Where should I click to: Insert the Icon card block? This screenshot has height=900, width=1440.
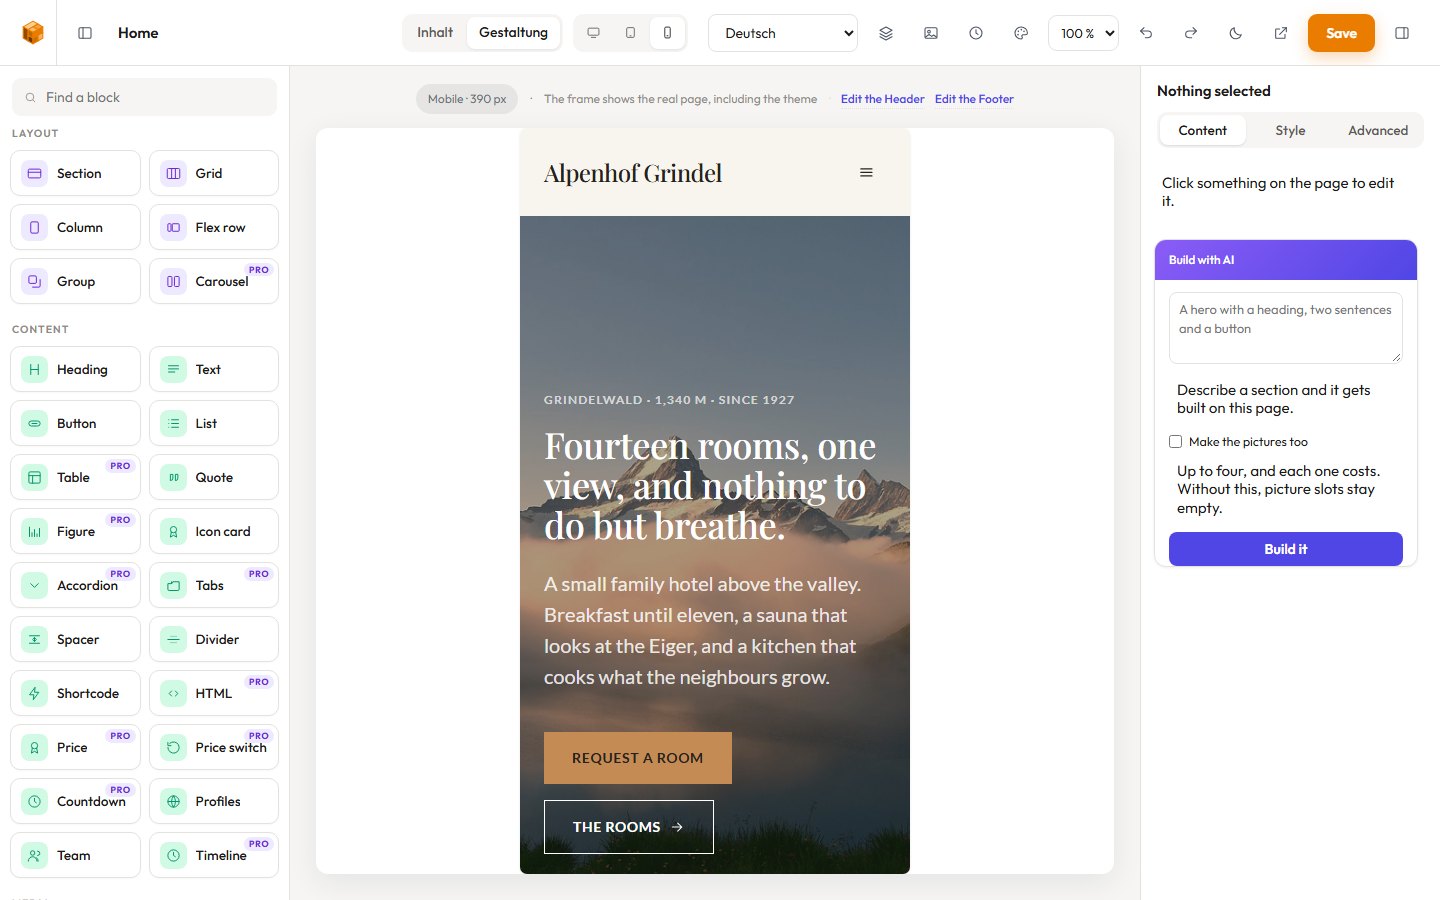[x=214, y=531]
